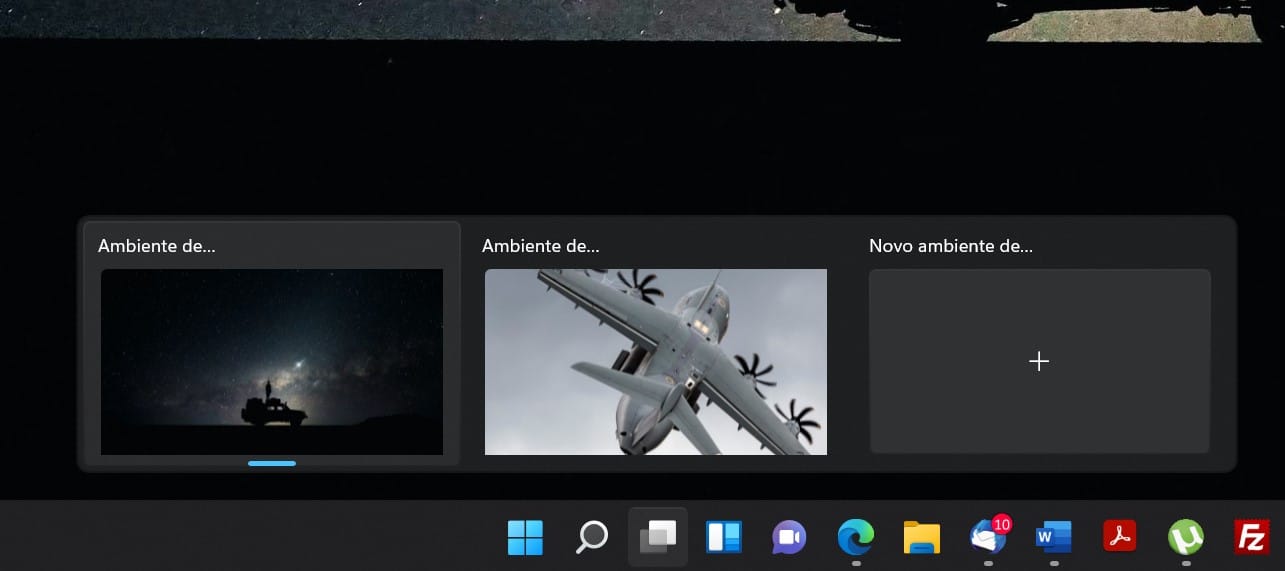Launch FileZilla from the taskbar
Image resolution: width=1285 pixels, height=571 pixels.
[1251, 538]
